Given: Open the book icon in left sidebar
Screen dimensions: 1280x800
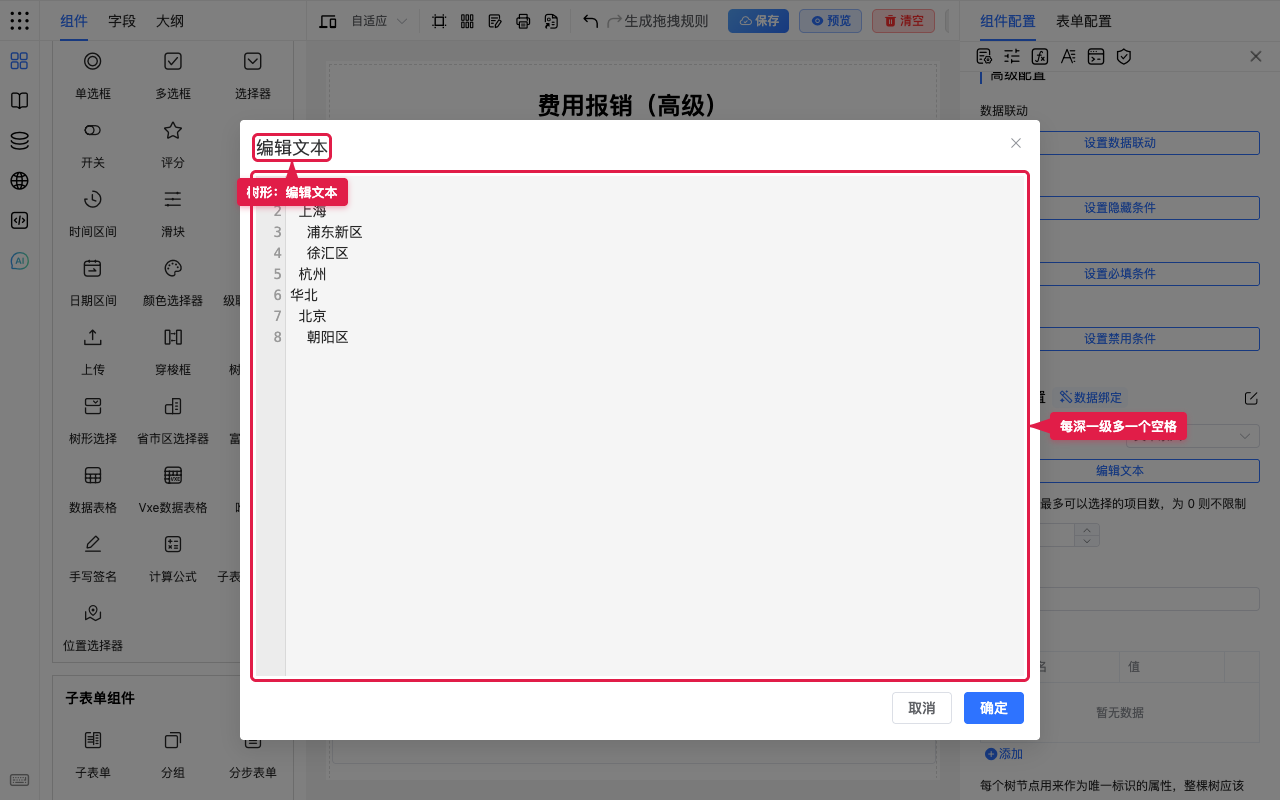Looking at the screenshot, I should tap(19, 101).
